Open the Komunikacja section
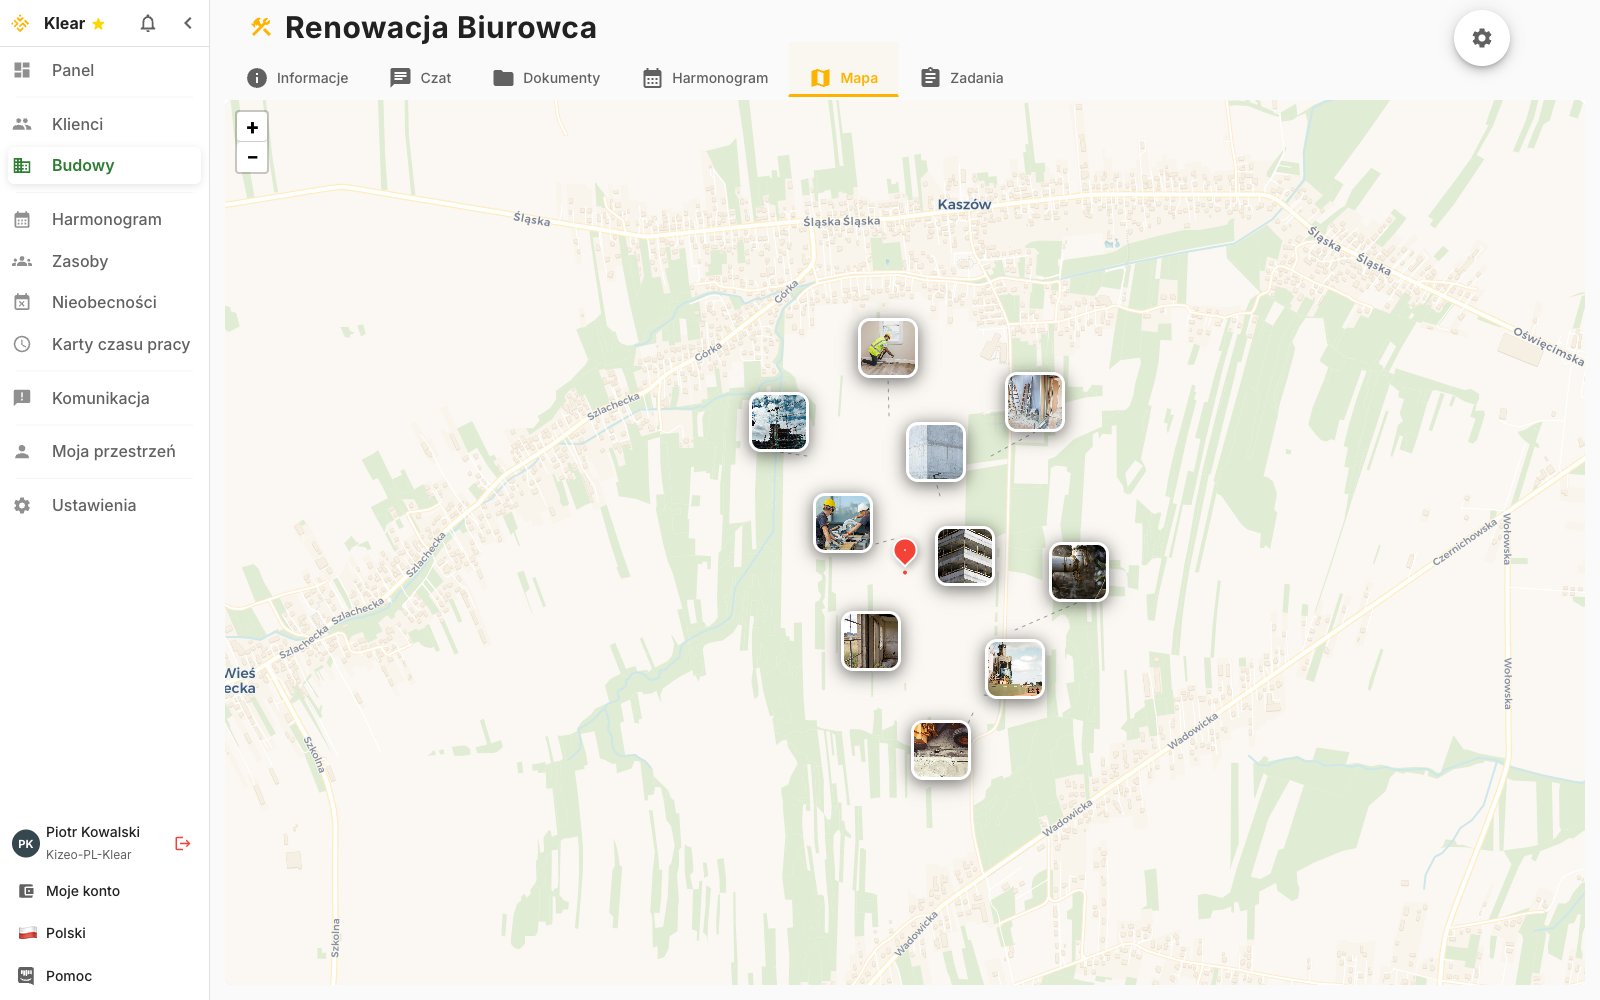Image resolution: width=1600 pixels, height=1000 pixels. coord(100,398)
